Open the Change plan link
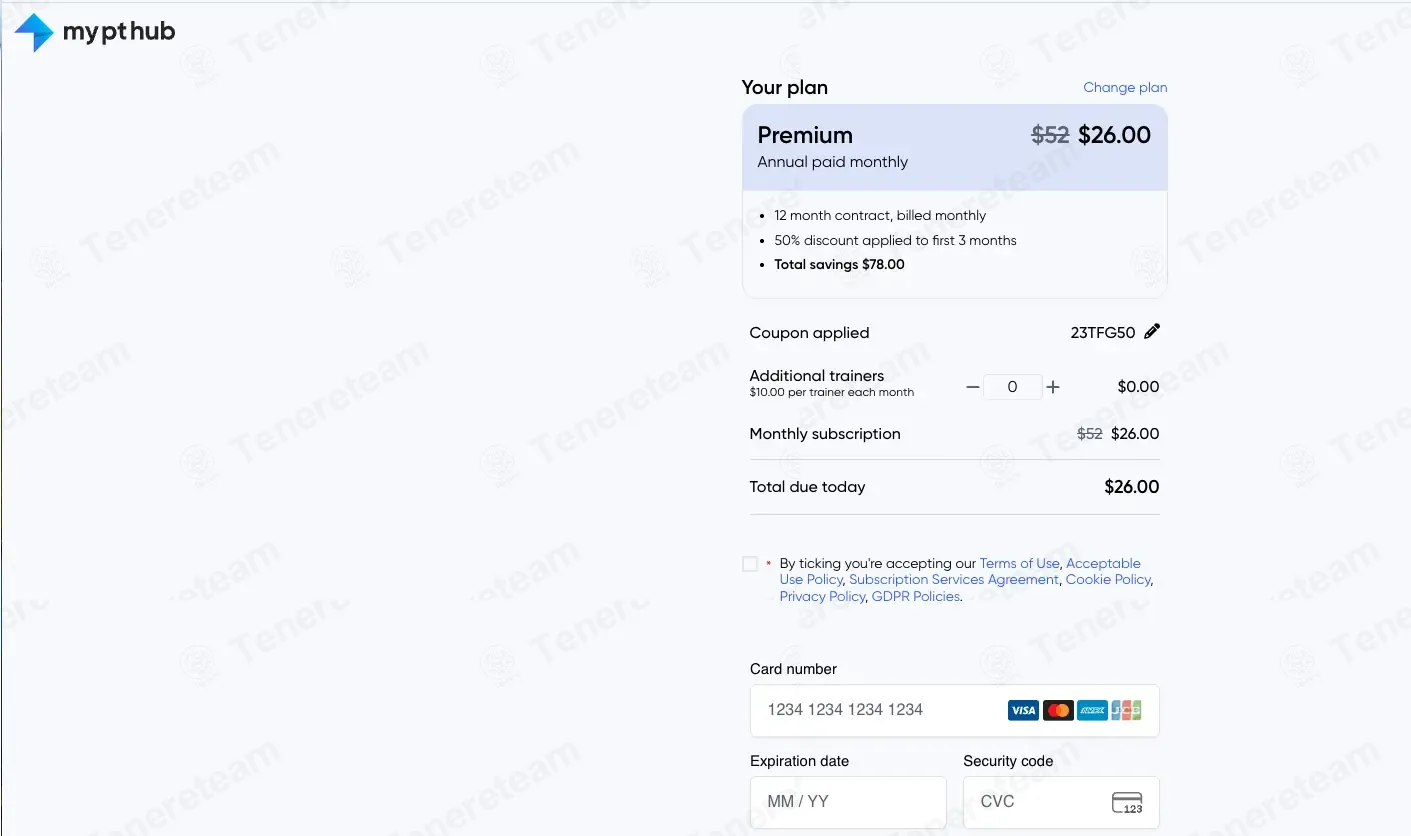 click(1125, 87)
